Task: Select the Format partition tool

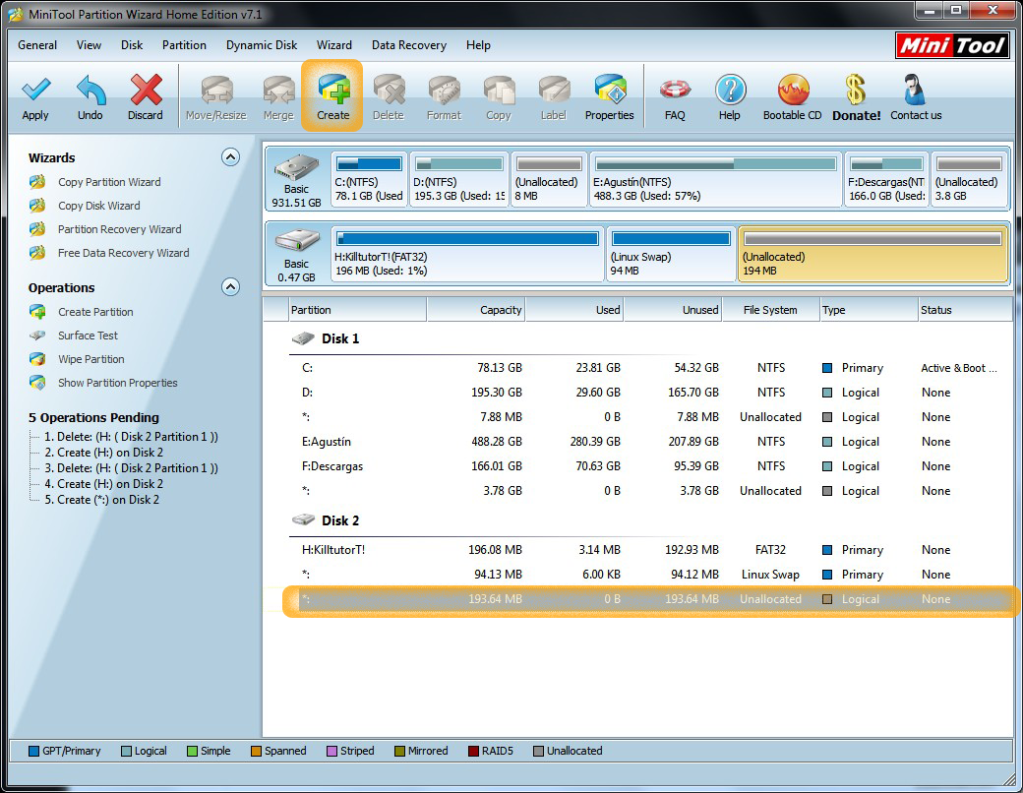Action: point(444,98)
